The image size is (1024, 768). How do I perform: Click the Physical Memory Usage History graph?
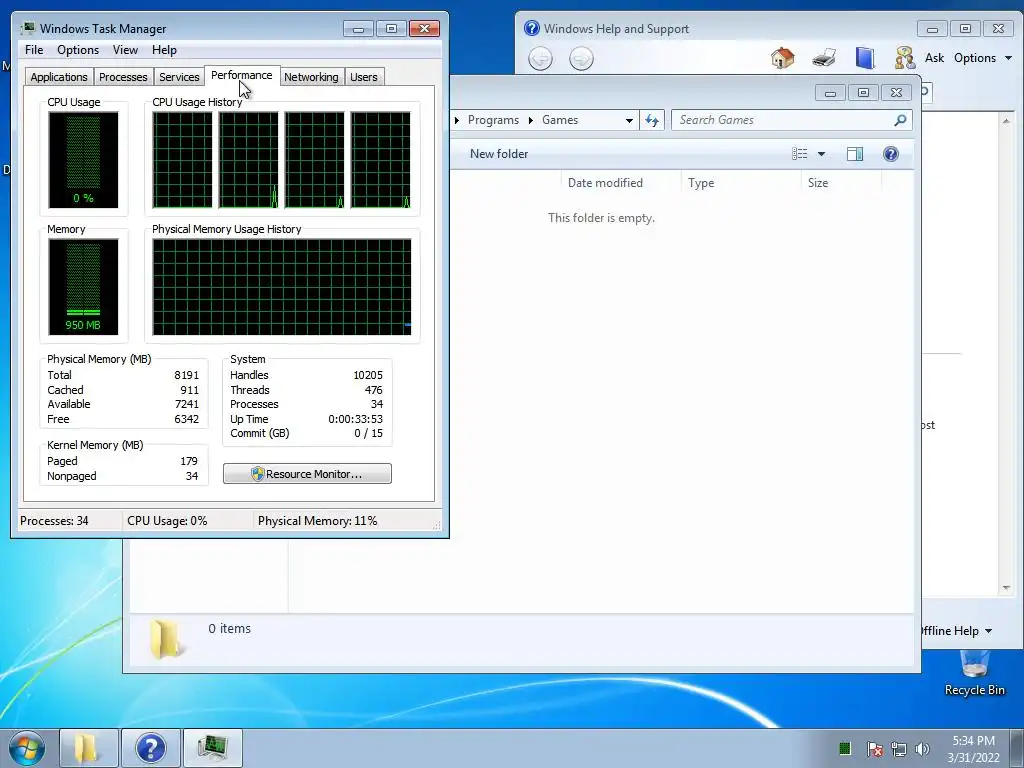click(x=281, y=287)
